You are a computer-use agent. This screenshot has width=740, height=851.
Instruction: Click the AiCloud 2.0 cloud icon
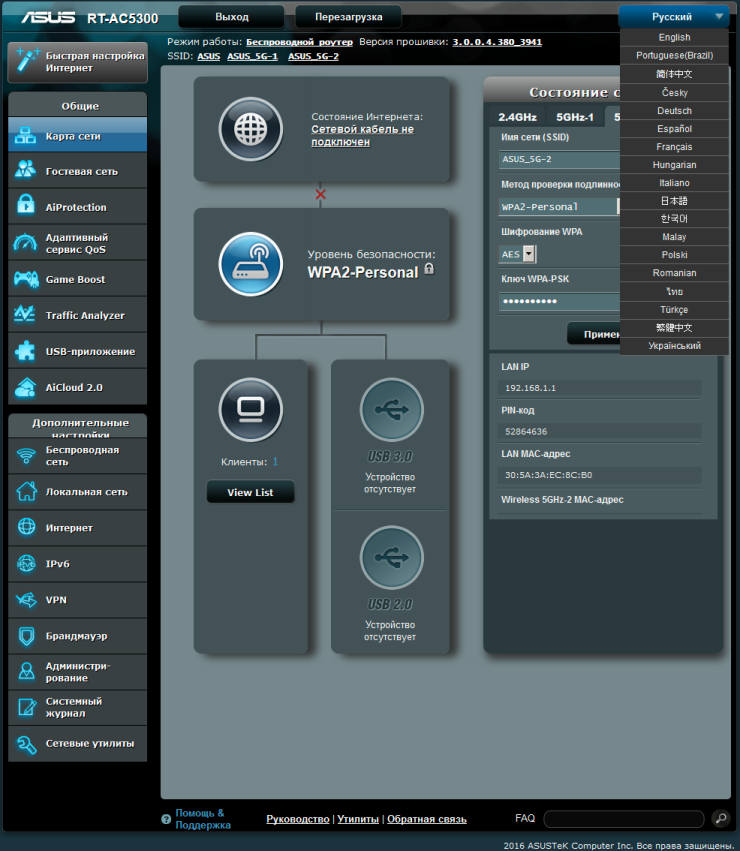26,387
